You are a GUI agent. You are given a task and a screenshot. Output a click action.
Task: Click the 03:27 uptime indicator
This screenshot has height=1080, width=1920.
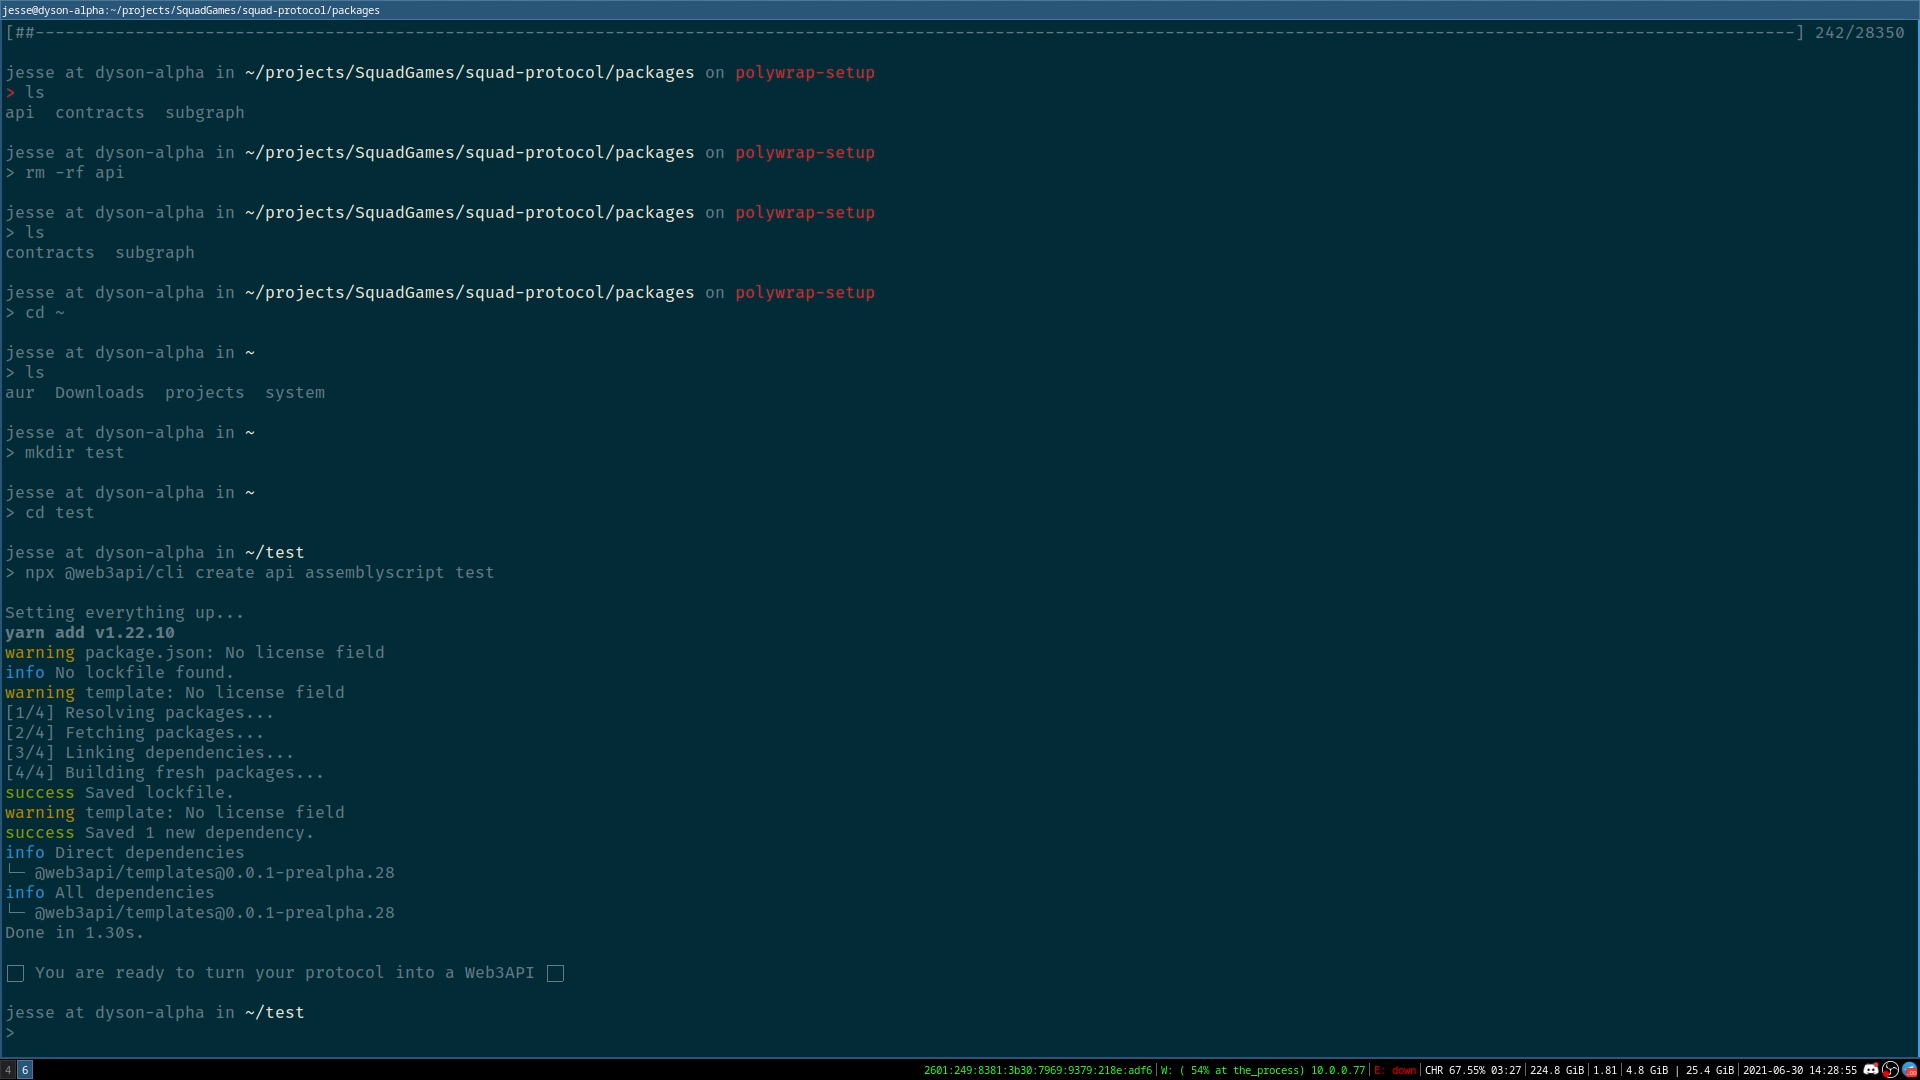pyautogui.click(x=1507, y=1070)
